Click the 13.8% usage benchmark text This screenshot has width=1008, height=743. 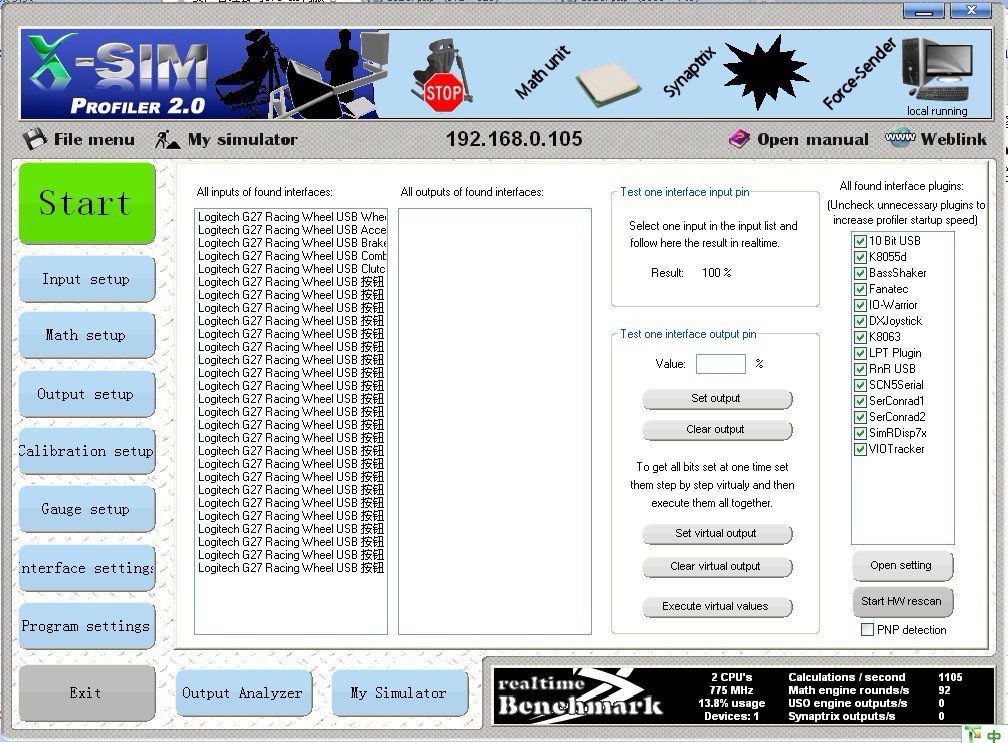[732, 703]
